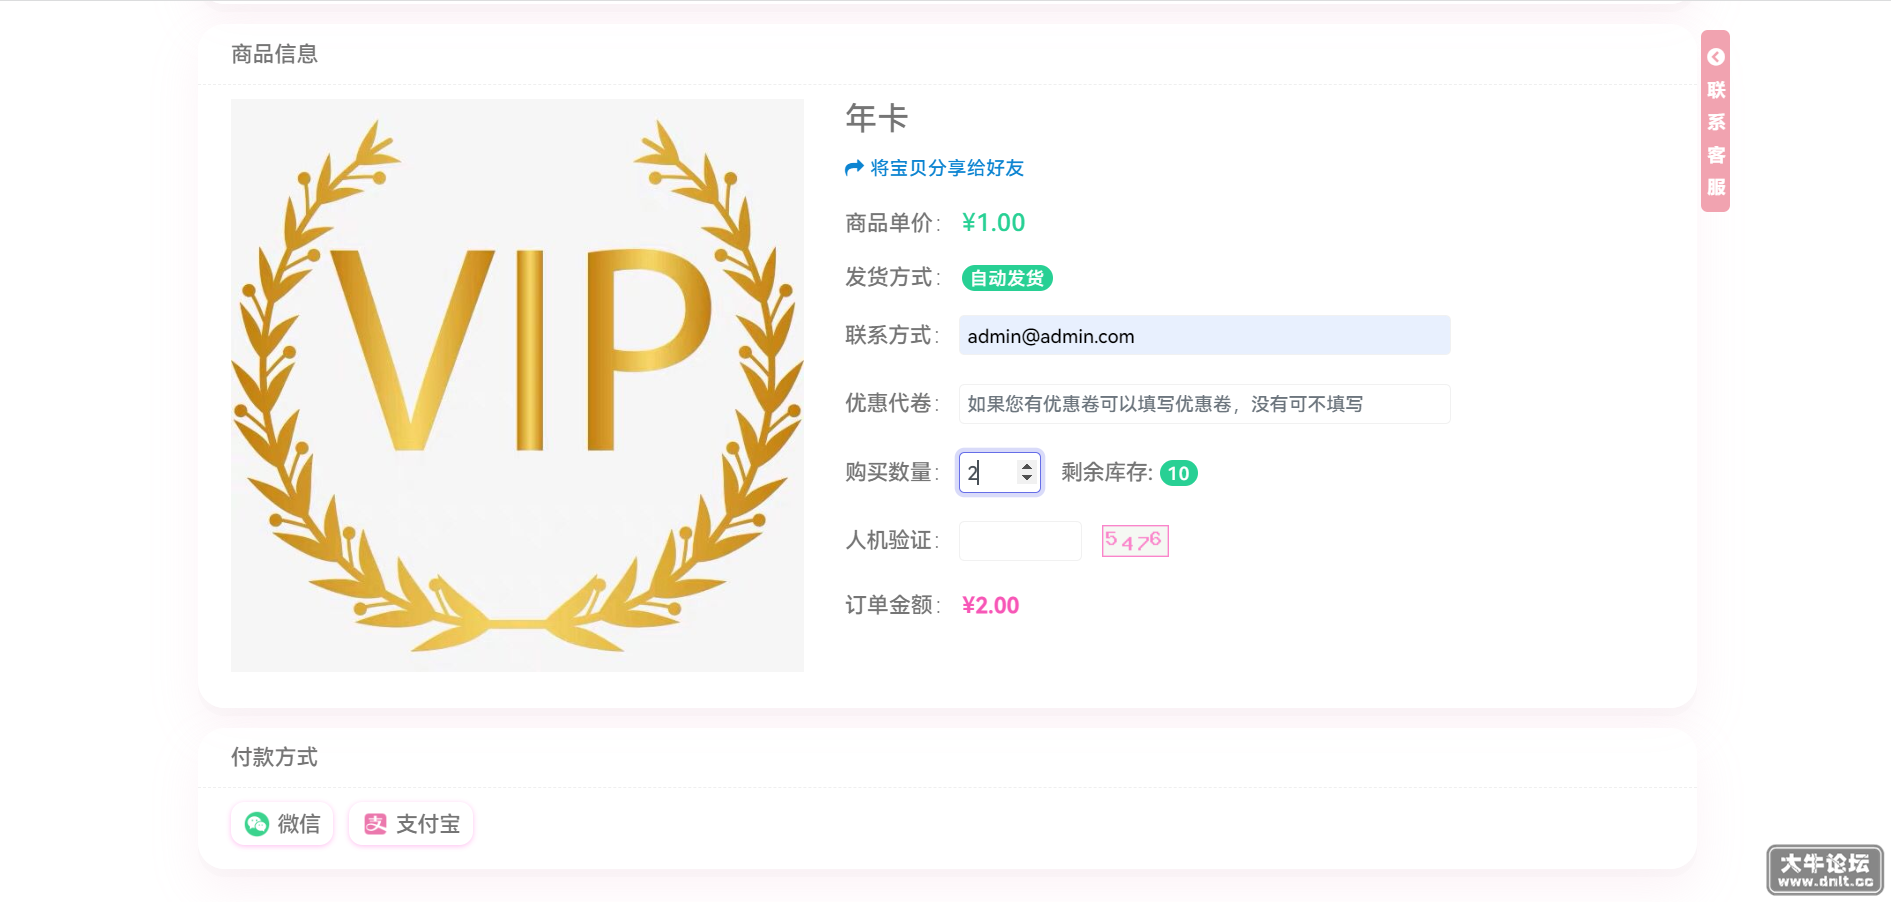This screenshot has width=1891, height=902.
Task: Click the 订单金额 label
Action: 892,605
